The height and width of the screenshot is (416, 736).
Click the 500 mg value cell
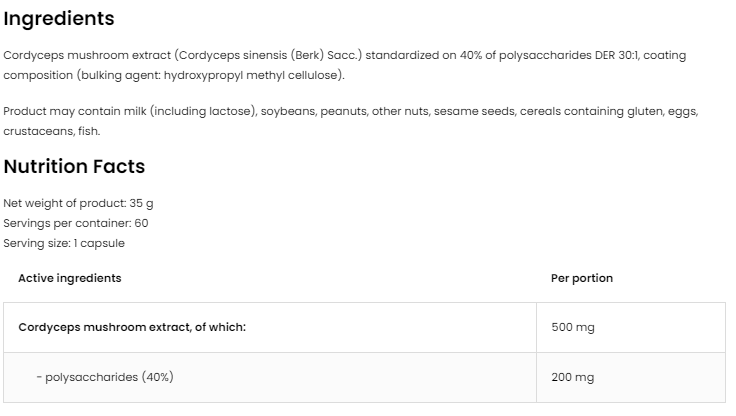573,327
